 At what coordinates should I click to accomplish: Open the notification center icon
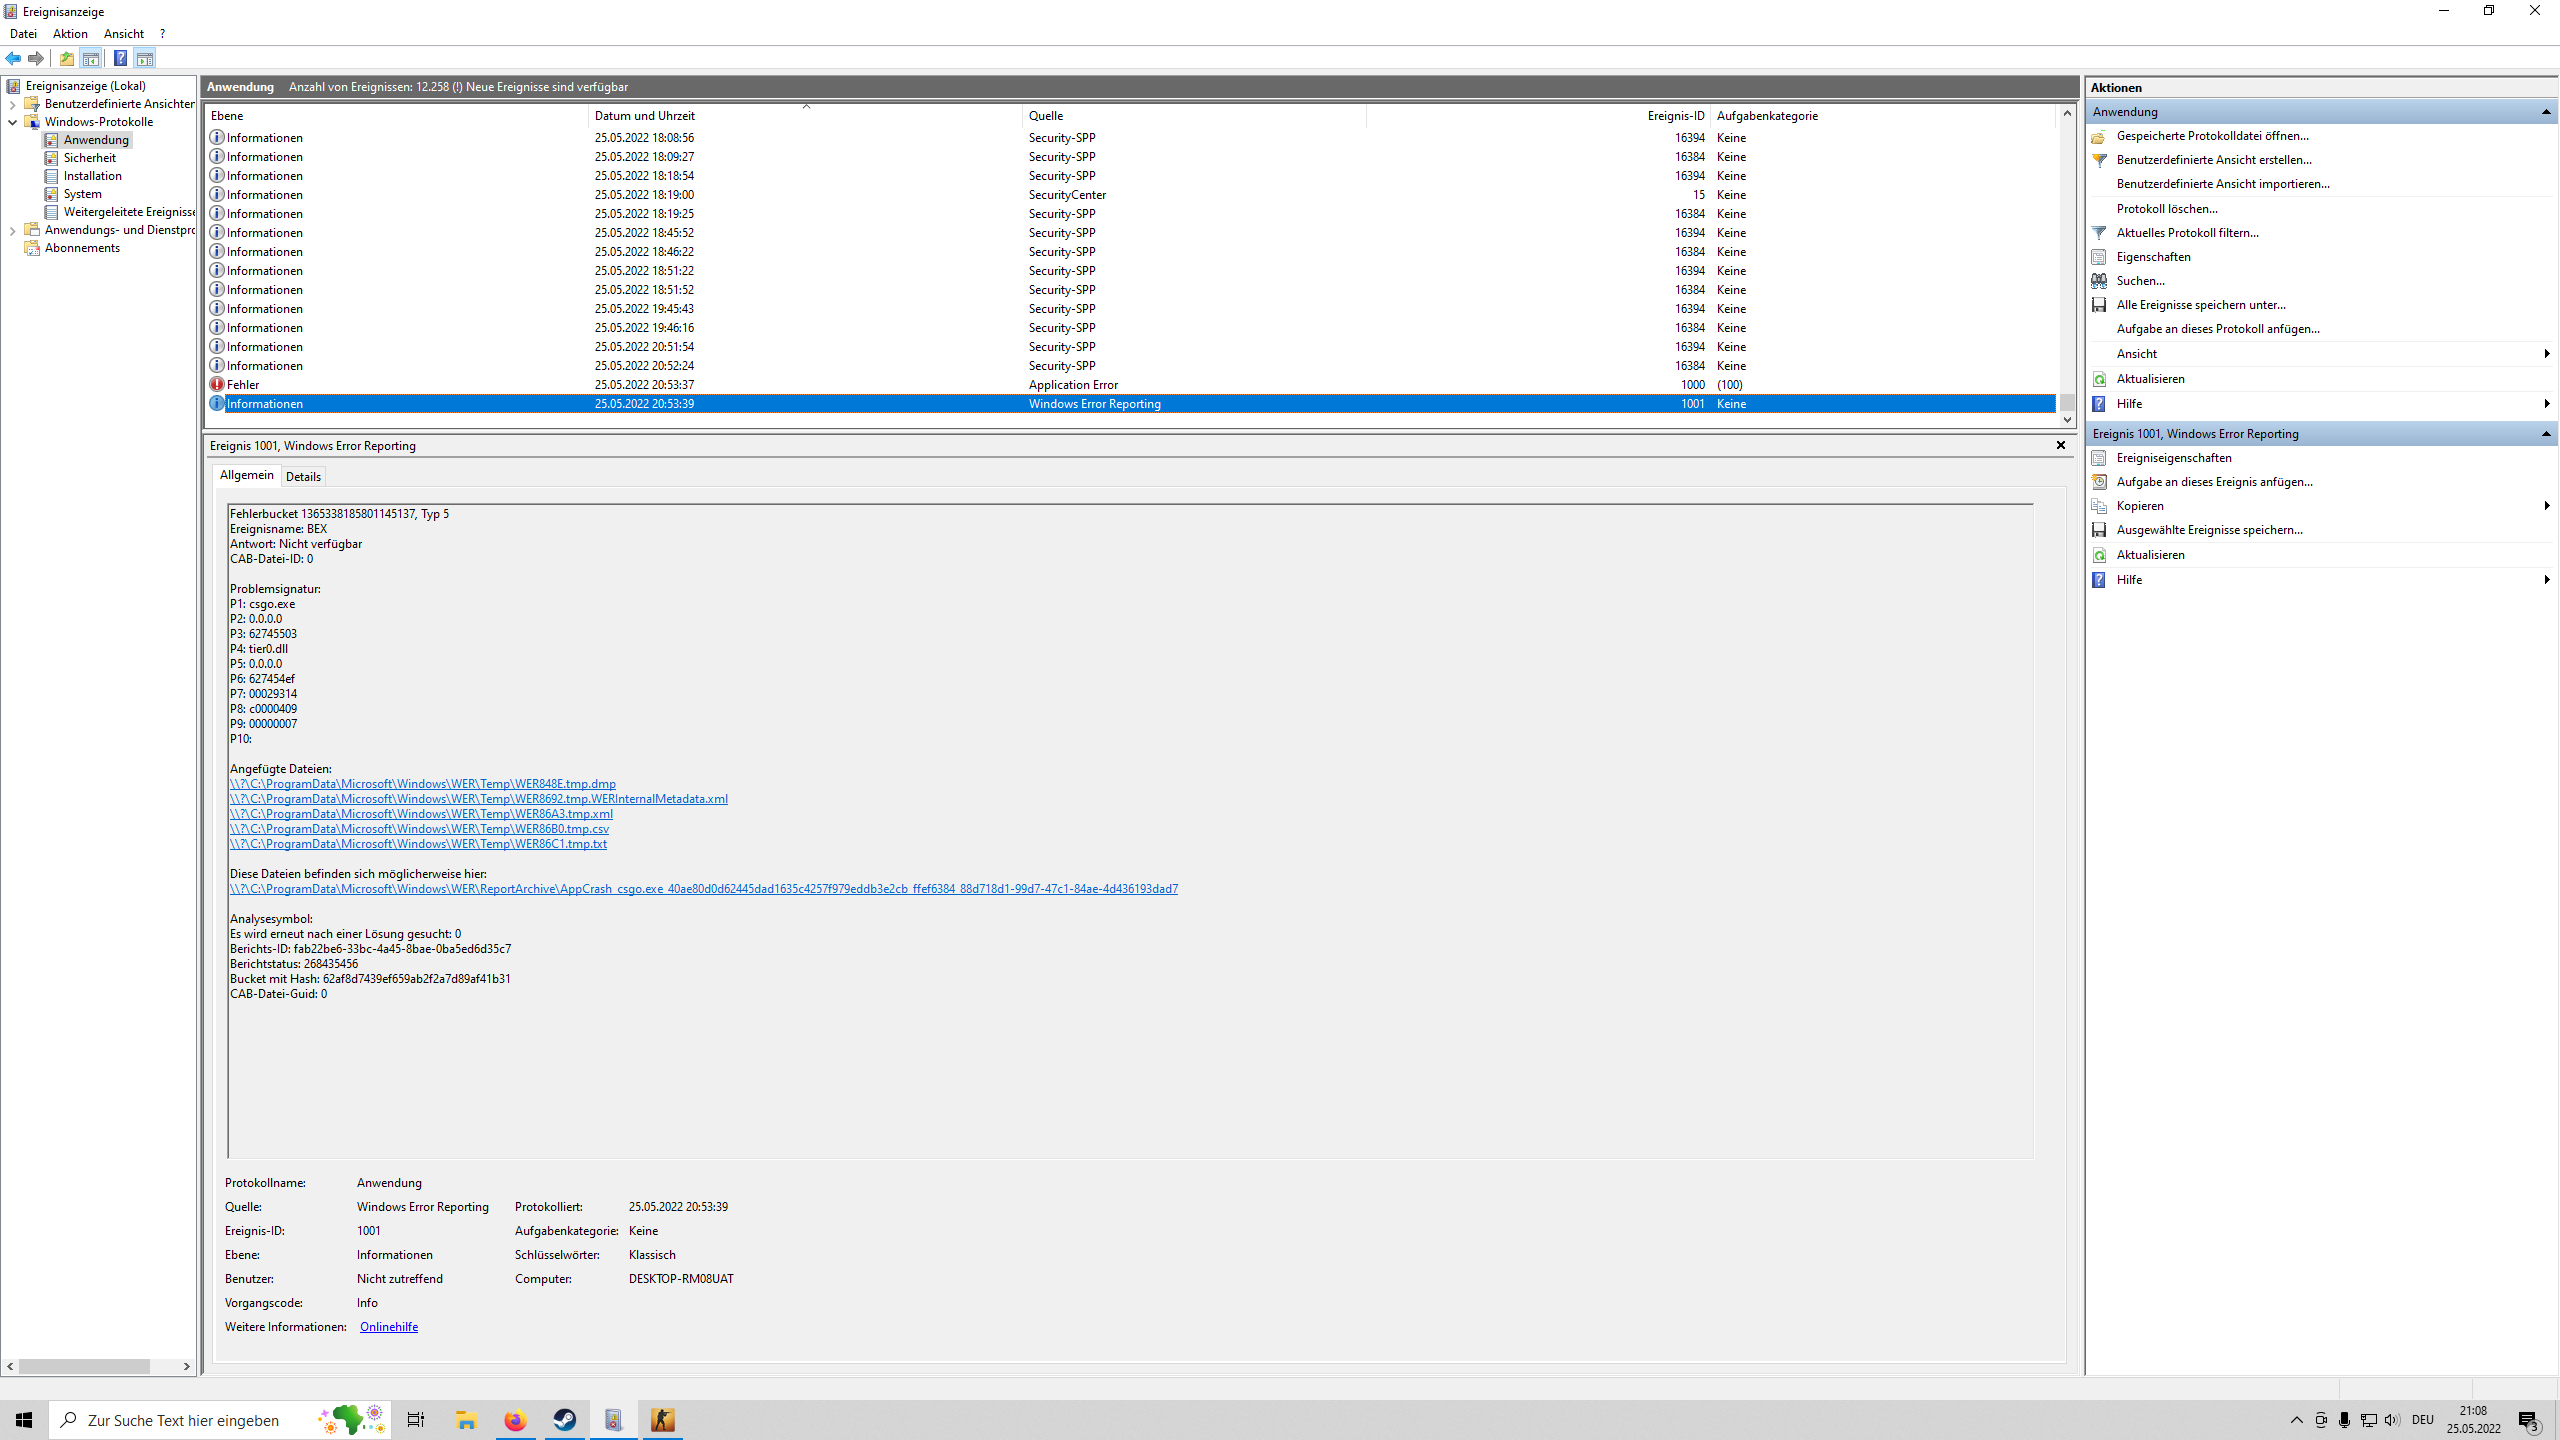(x=2529, y=1420)
